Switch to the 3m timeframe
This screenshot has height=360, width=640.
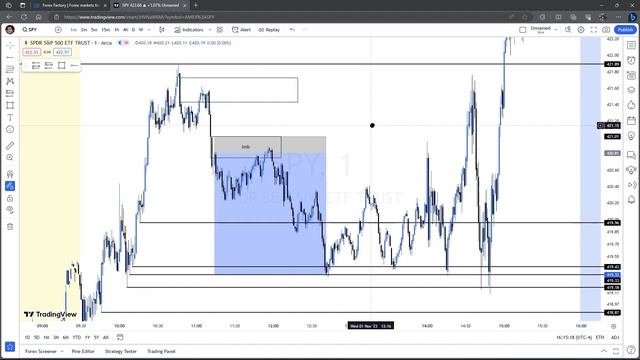coord(84,30)
